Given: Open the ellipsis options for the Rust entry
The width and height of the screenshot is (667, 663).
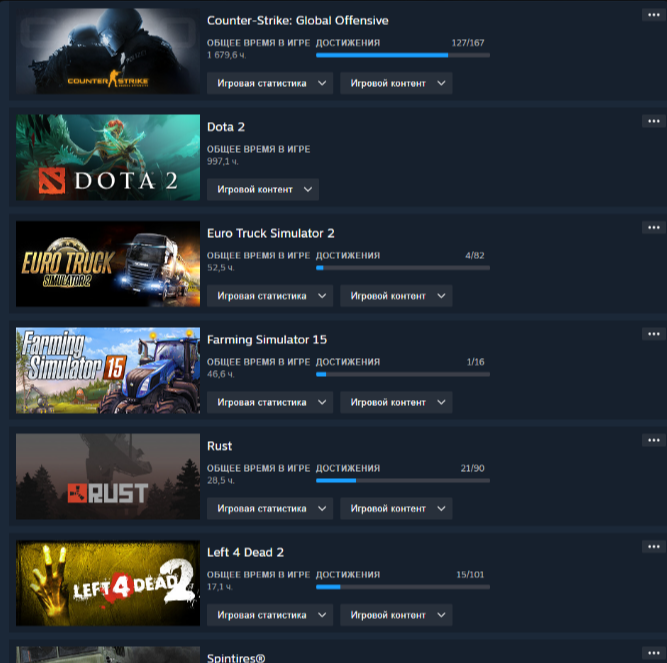Looking at the screenshot, I should [654, 440].
